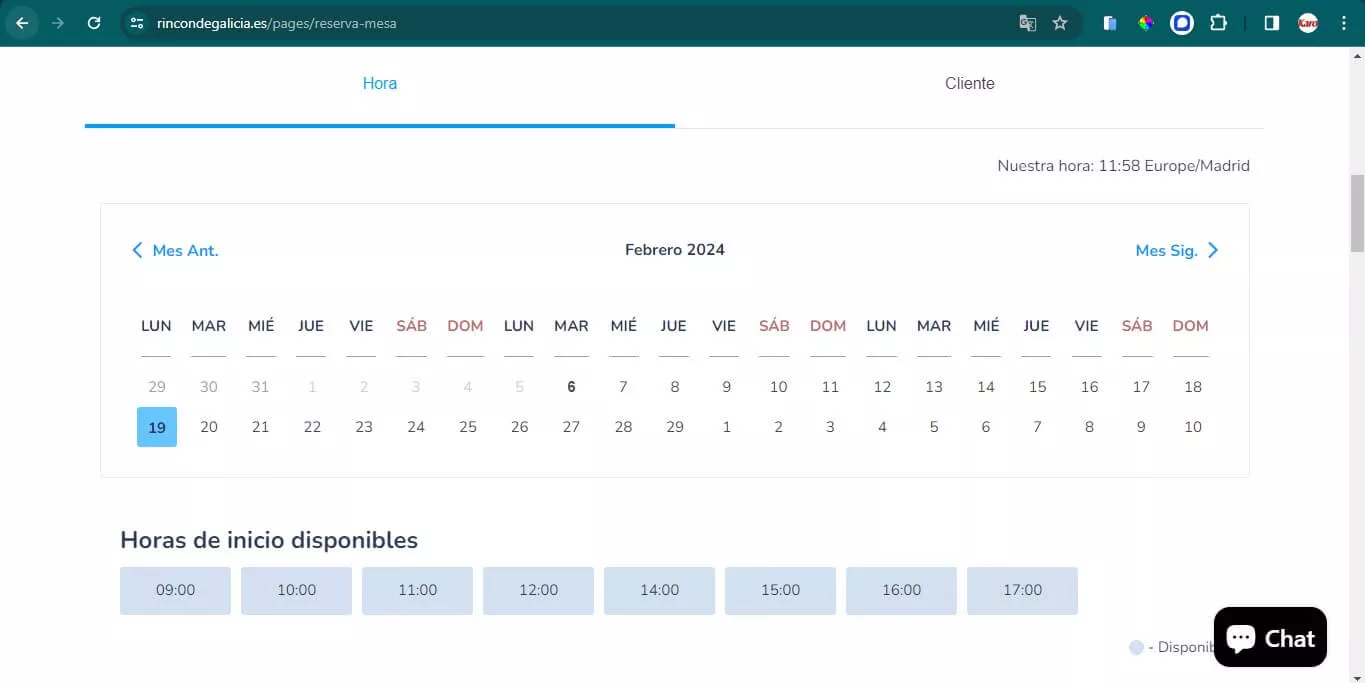The width and height of the screenshot is (1365, 683).
Task: Select the Hora tab
Action: click(x=379, y=84)
